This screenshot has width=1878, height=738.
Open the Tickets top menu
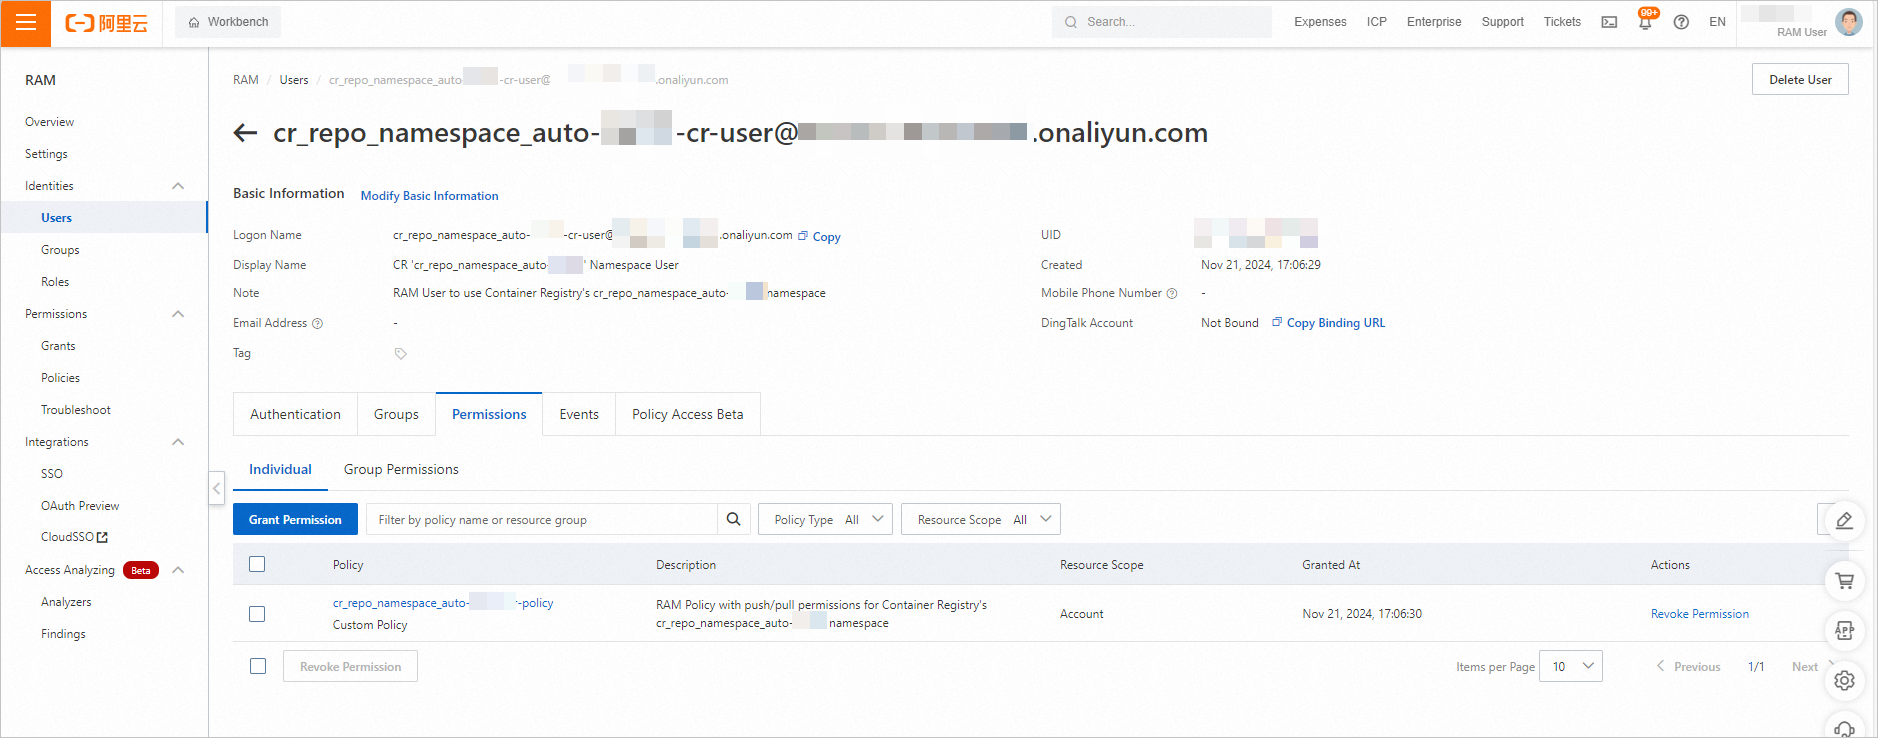click(x=1562, y=22)
